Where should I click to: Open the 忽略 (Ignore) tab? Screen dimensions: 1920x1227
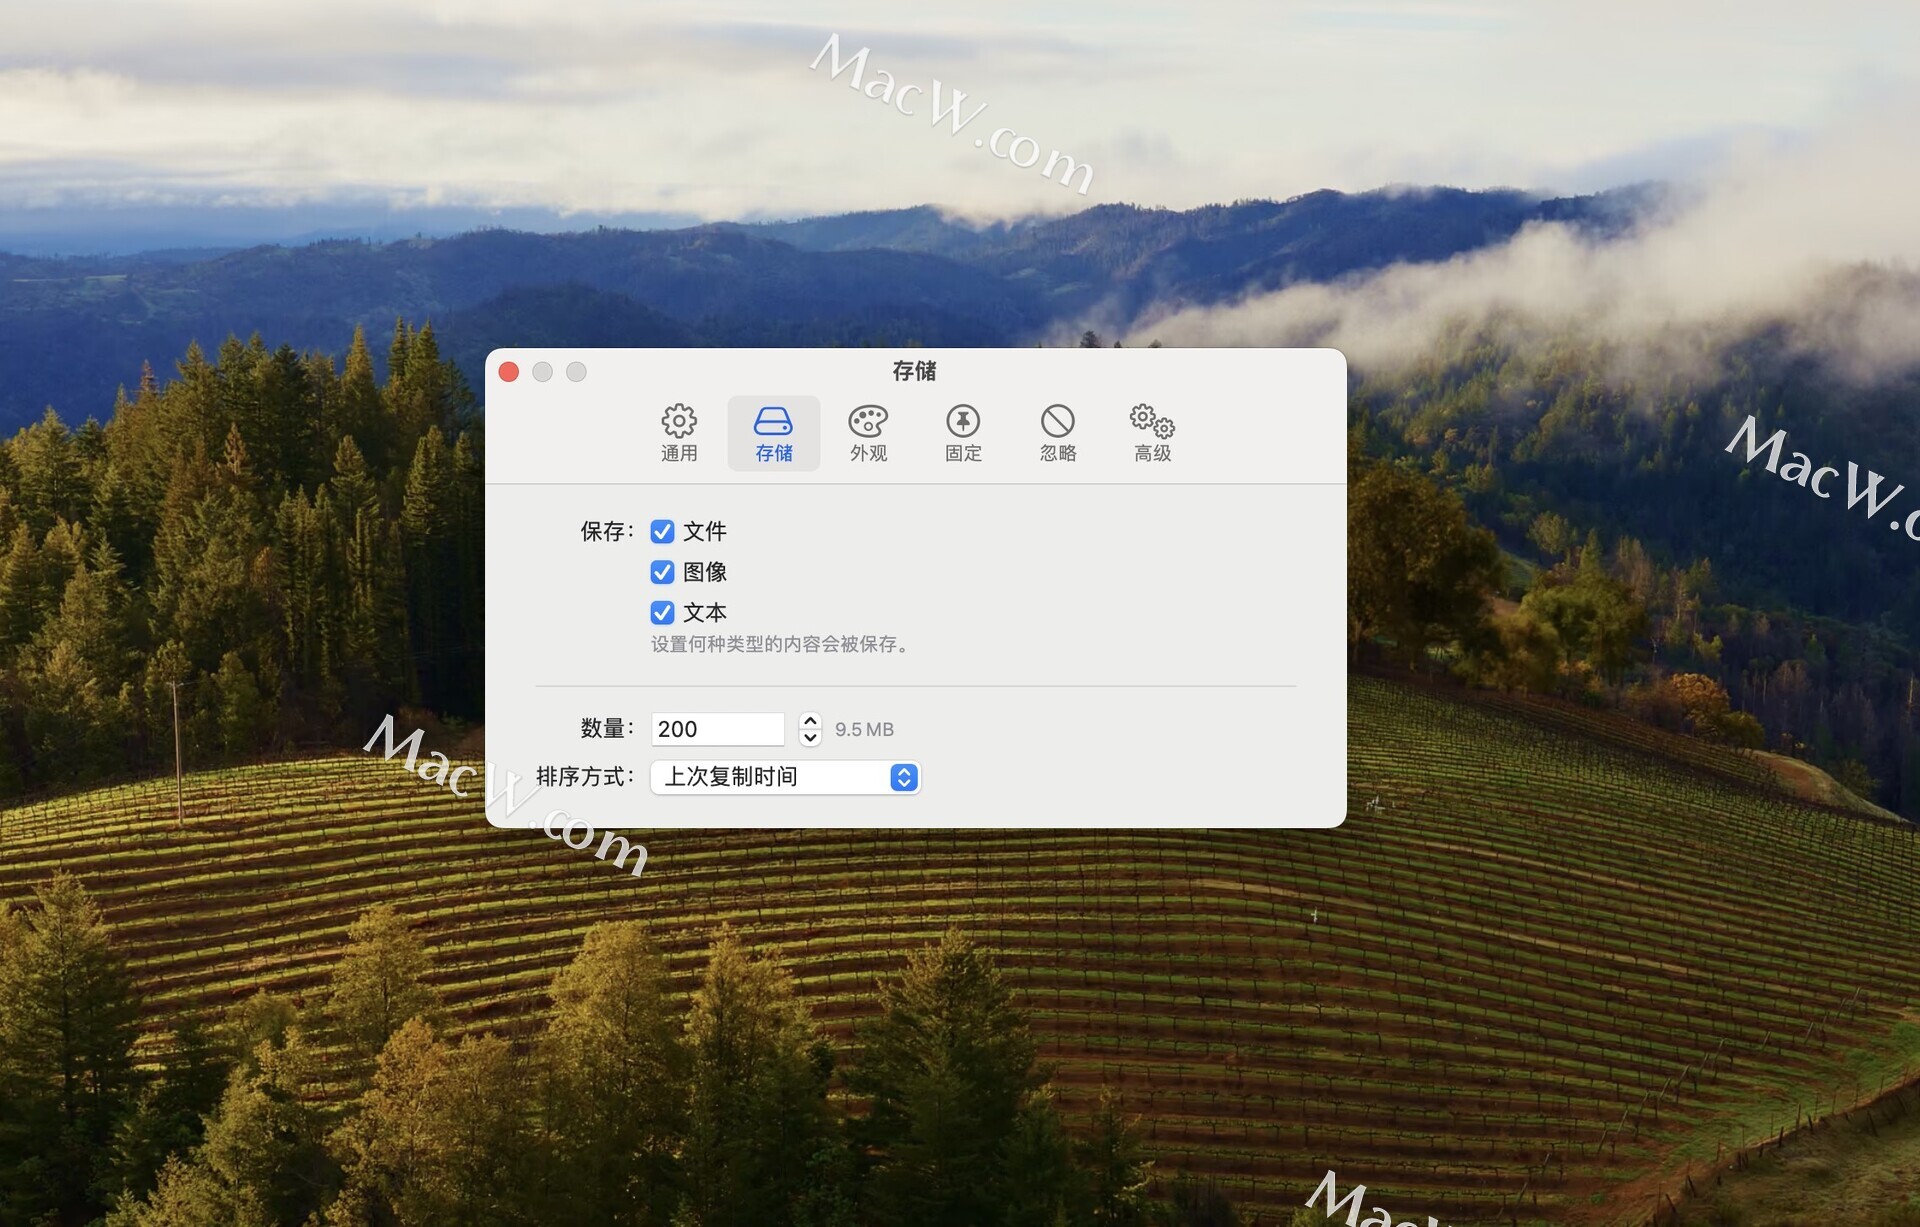point(1057,433)
